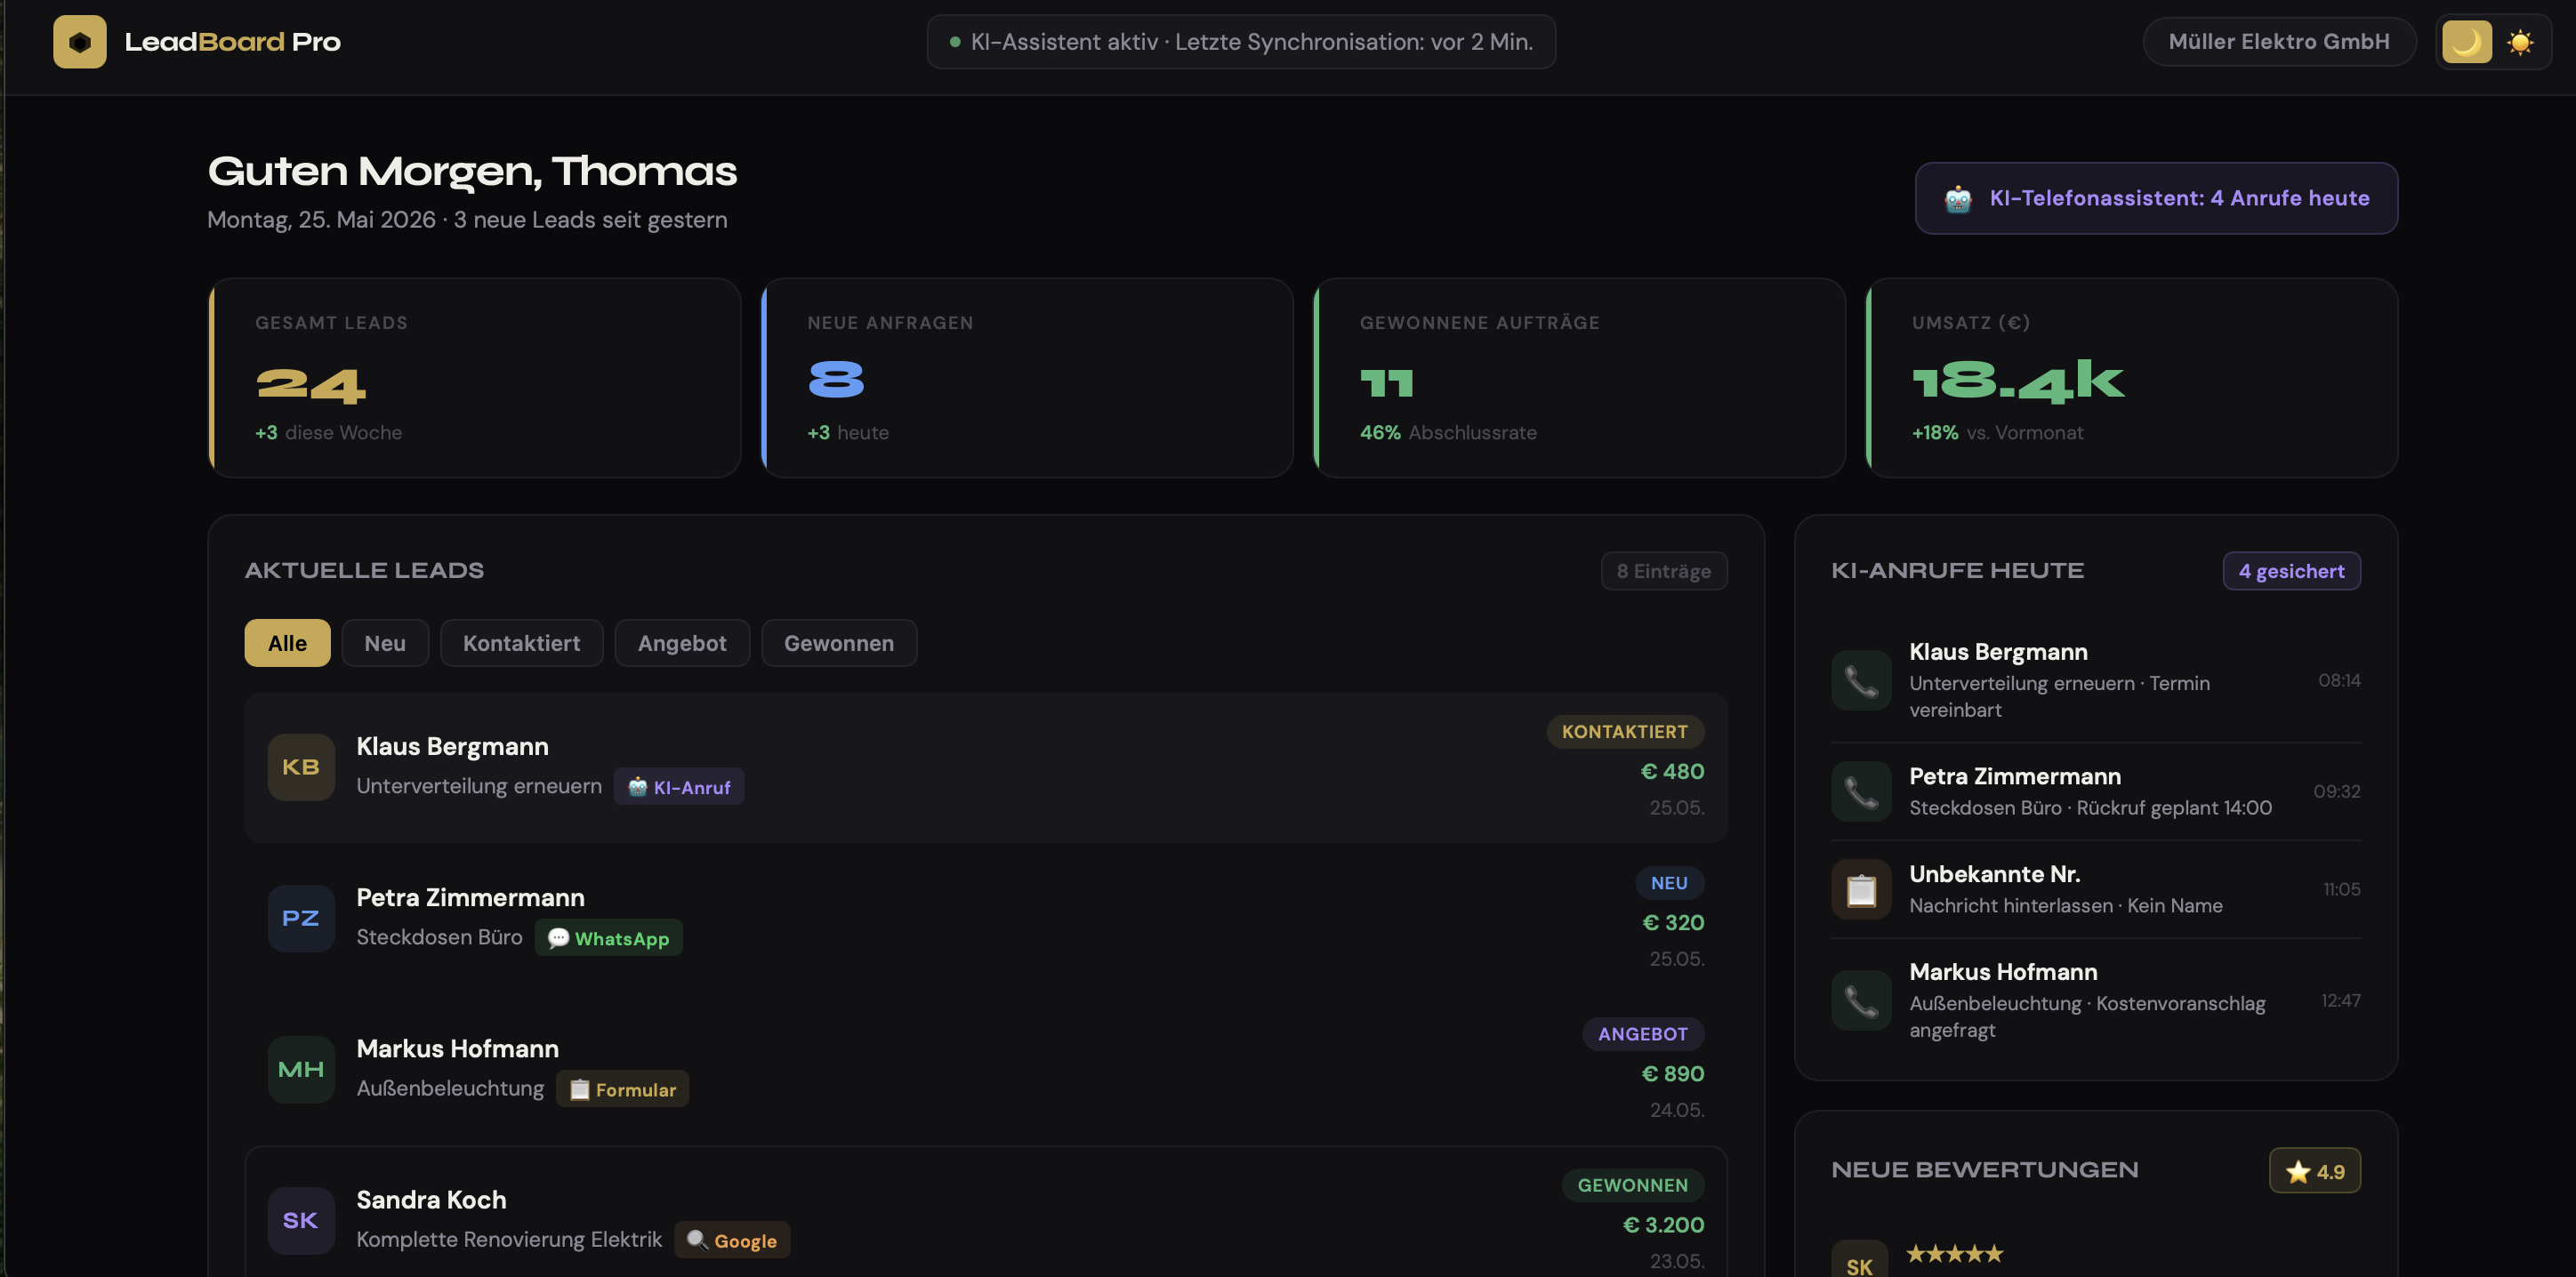Open KI-Telefonassistent 4 Anrufe heute banner

pos(2156,198)
